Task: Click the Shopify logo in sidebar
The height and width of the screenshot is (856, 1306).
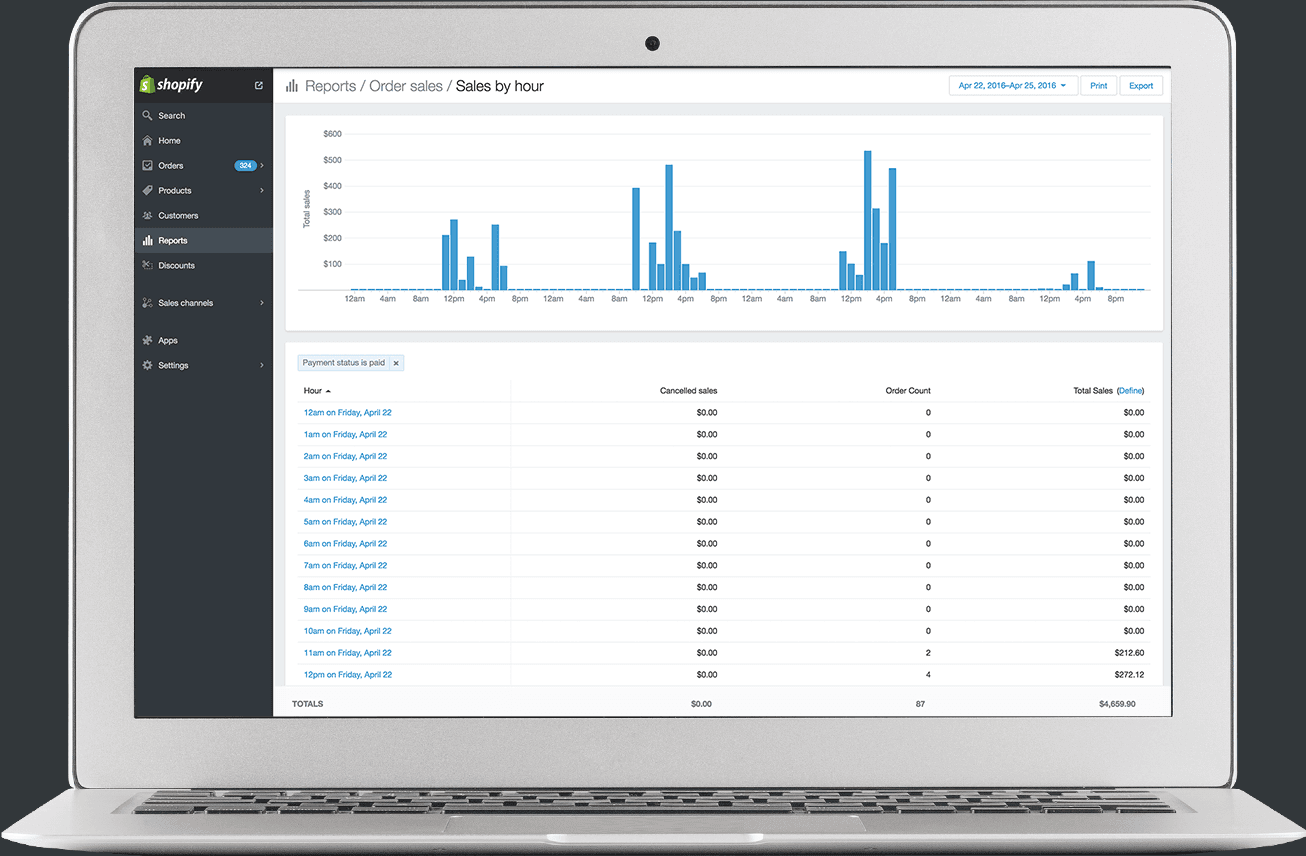Action: [171, 85]
